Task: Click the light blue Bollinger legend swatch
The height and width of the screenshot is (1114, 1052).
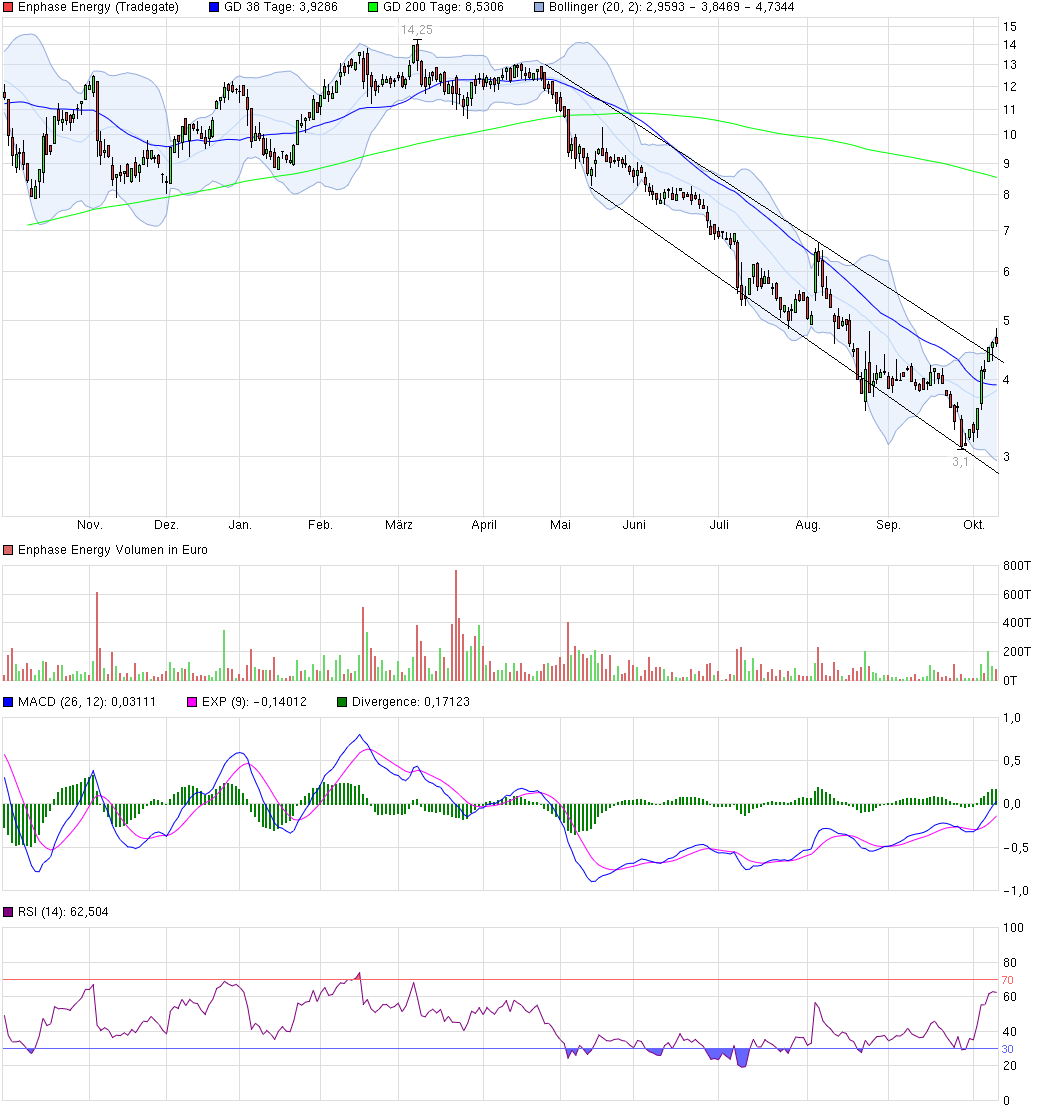Action: (x=539, y=7)
